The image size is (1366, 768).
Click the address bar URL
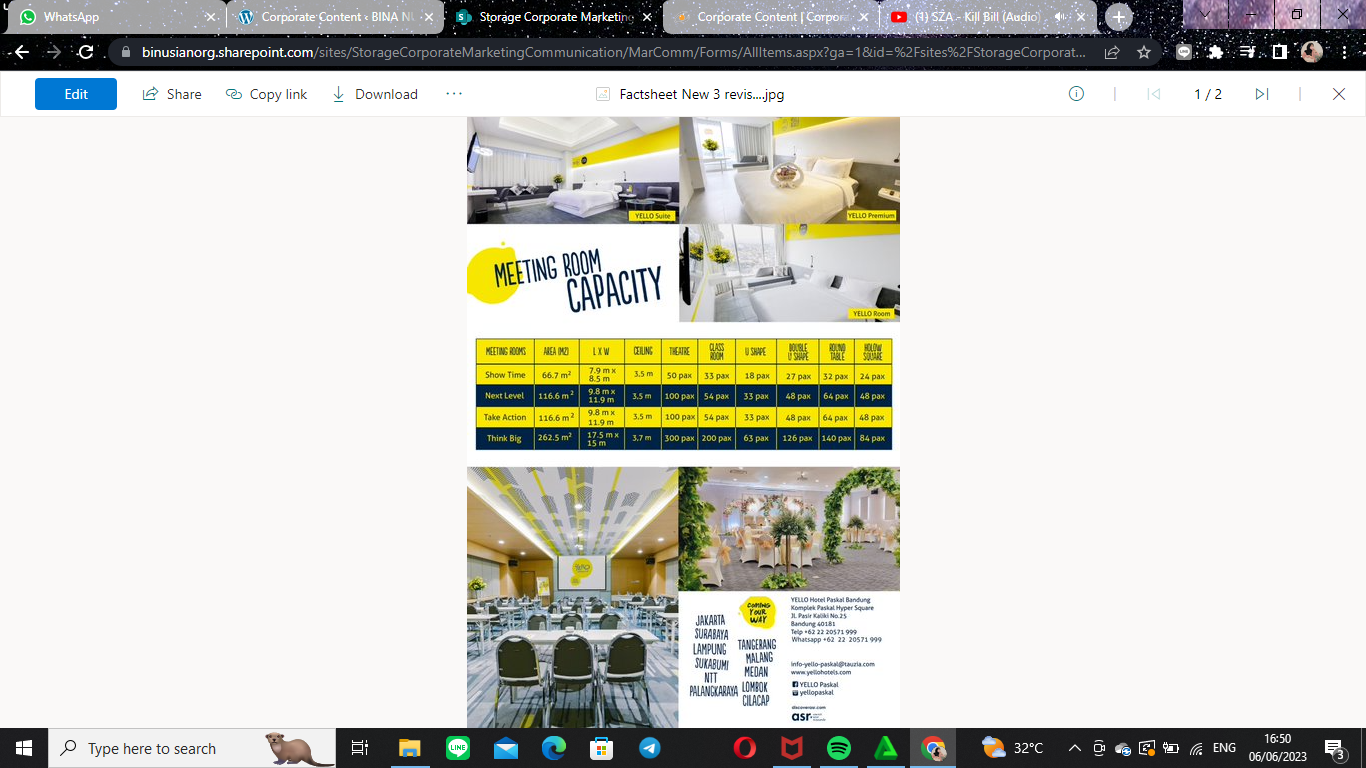click(x=613, y=52)
